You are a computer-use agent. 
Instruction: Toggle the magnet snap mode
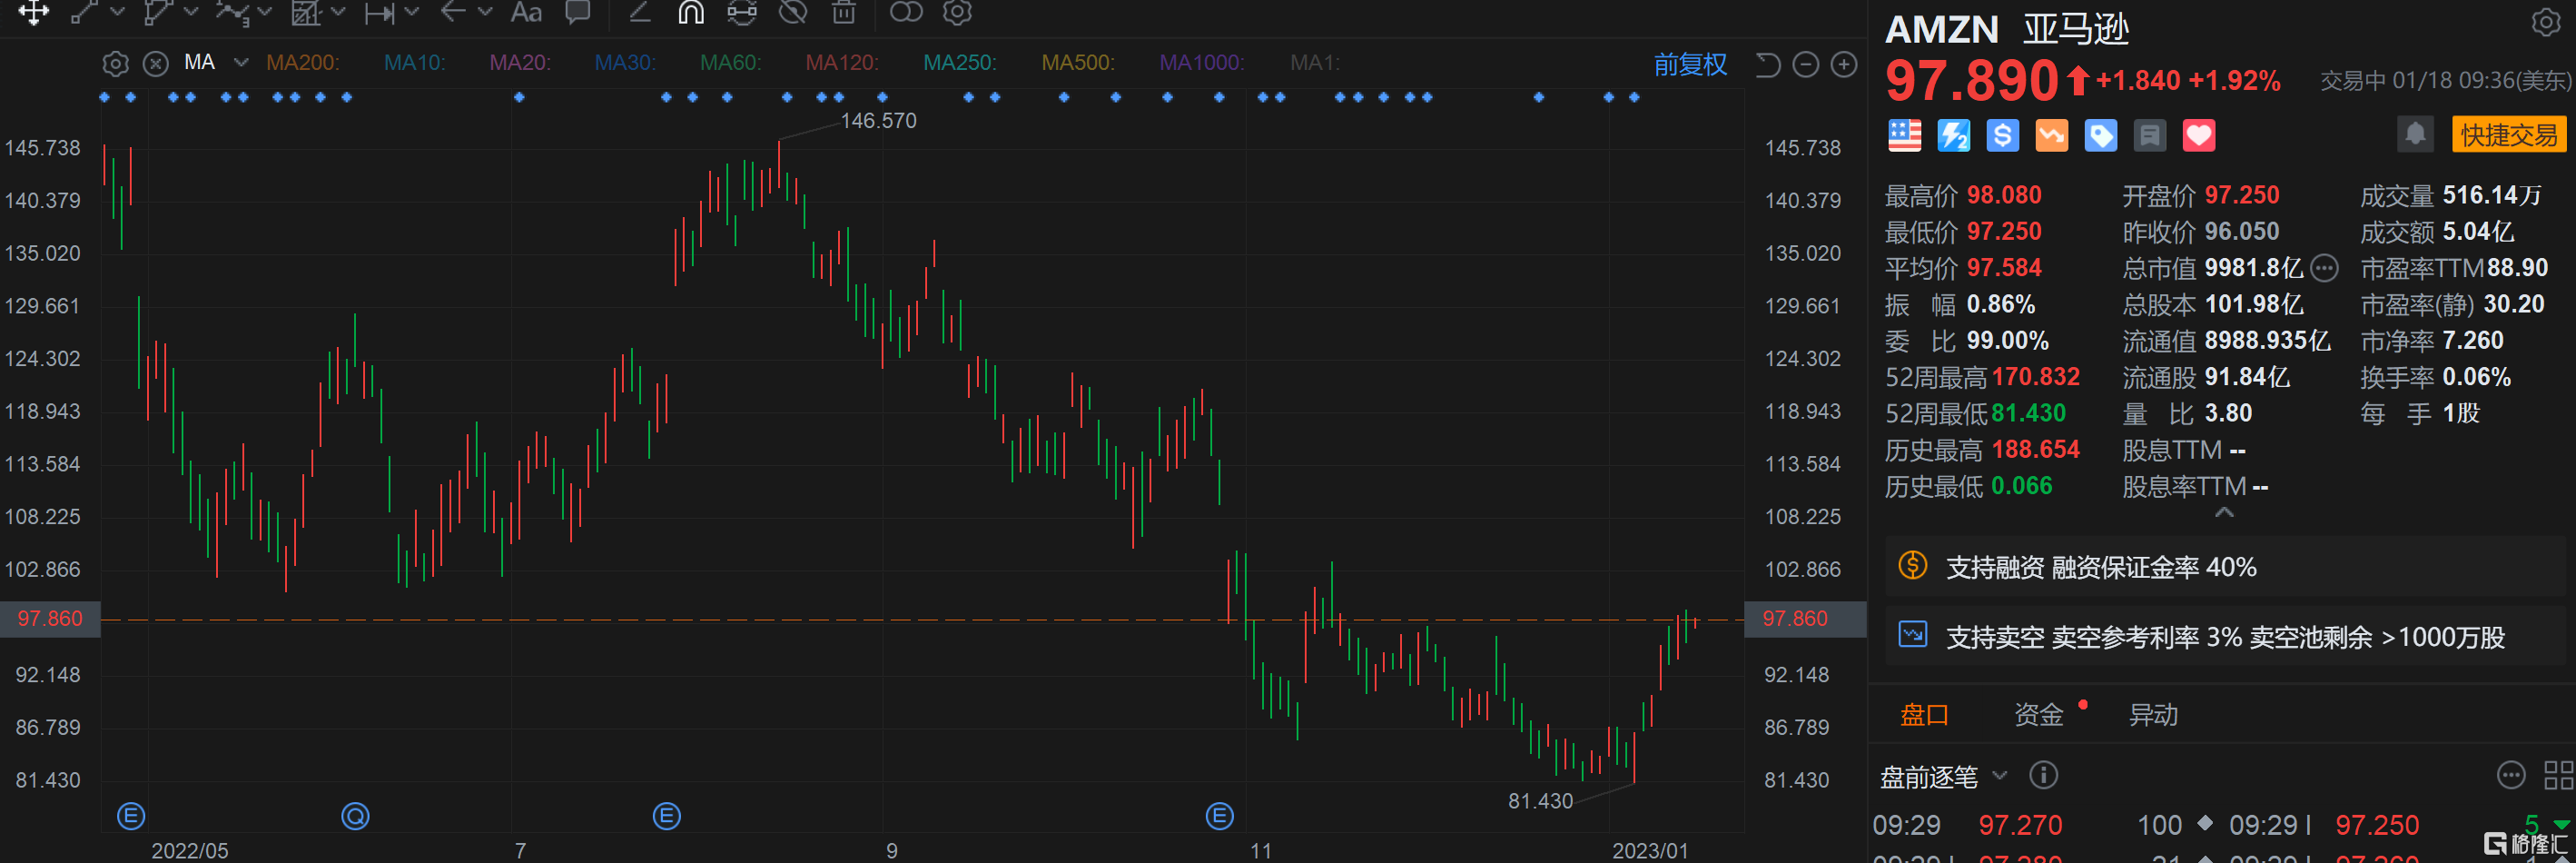(691, 12)
